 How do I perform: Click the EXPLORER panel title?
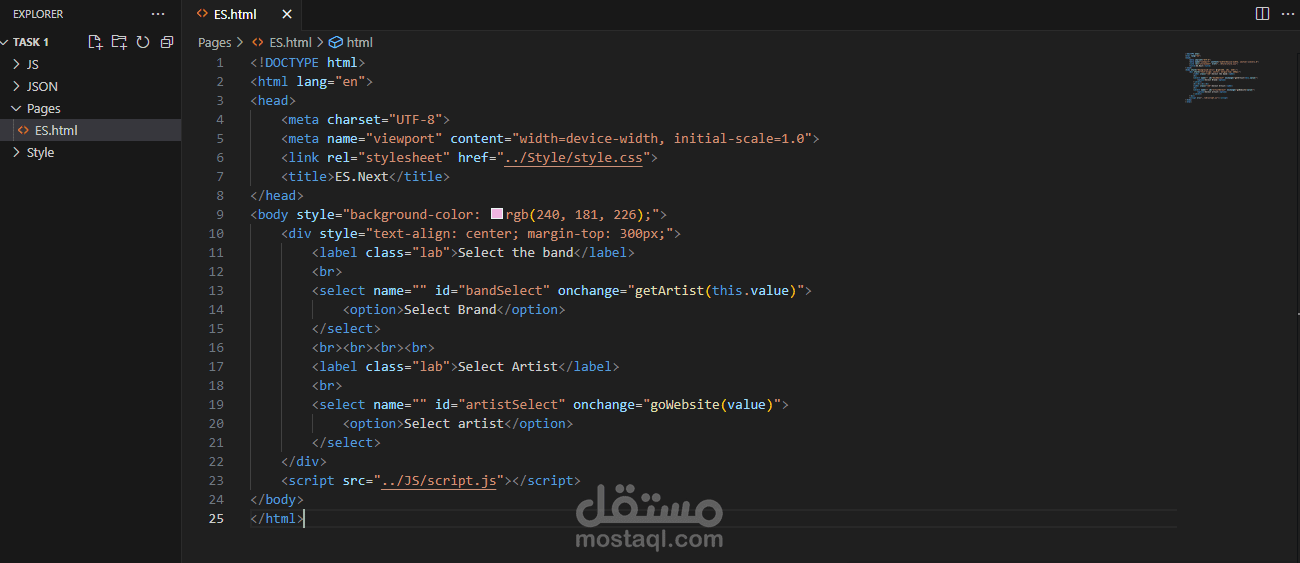click(38, 14)
